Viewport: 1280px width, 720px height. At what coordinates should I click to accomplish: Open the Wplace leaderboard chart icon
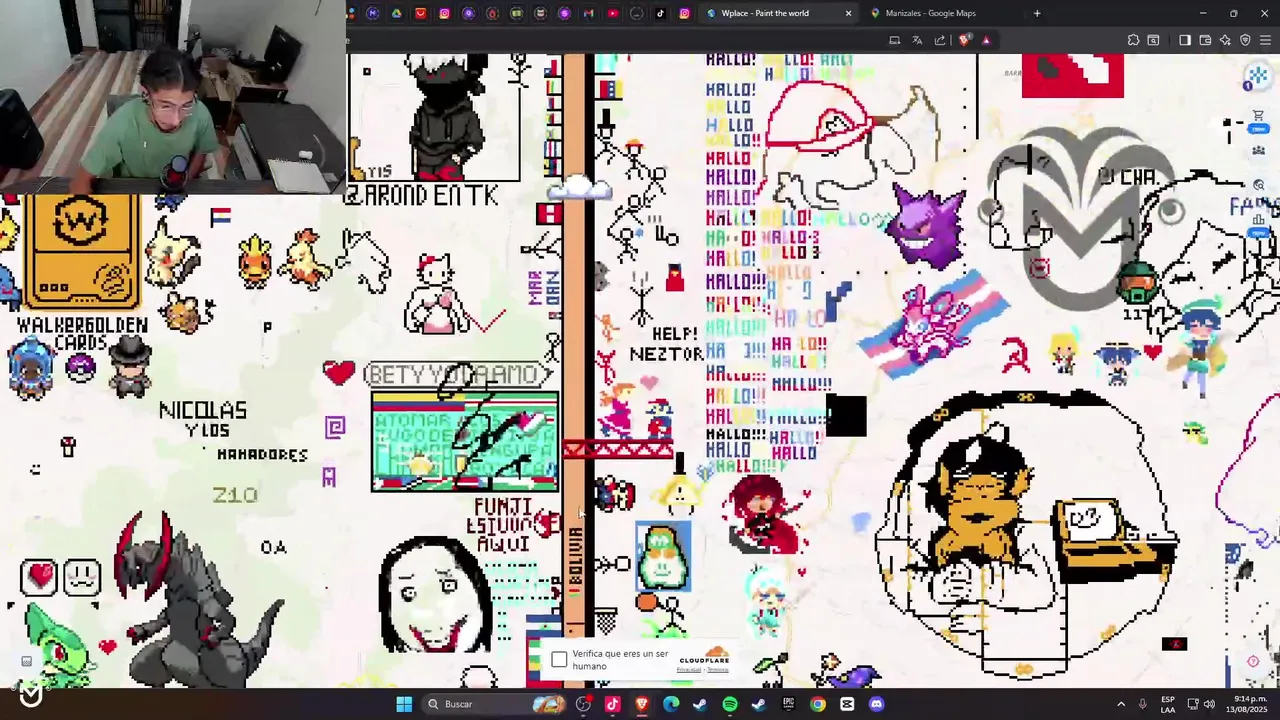pyautogui.click(x=1259, y=220)
